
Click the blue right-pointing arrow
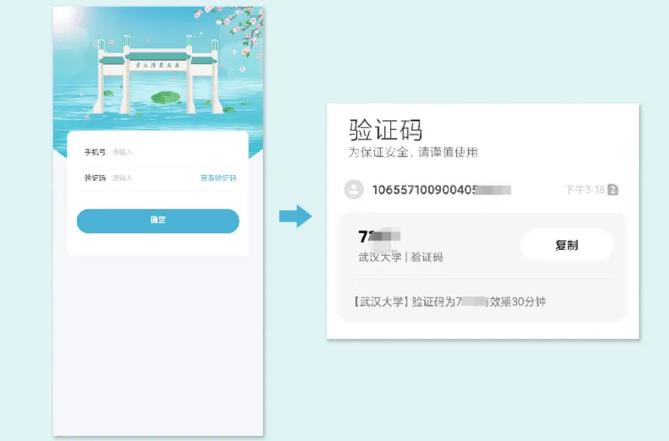296,216
